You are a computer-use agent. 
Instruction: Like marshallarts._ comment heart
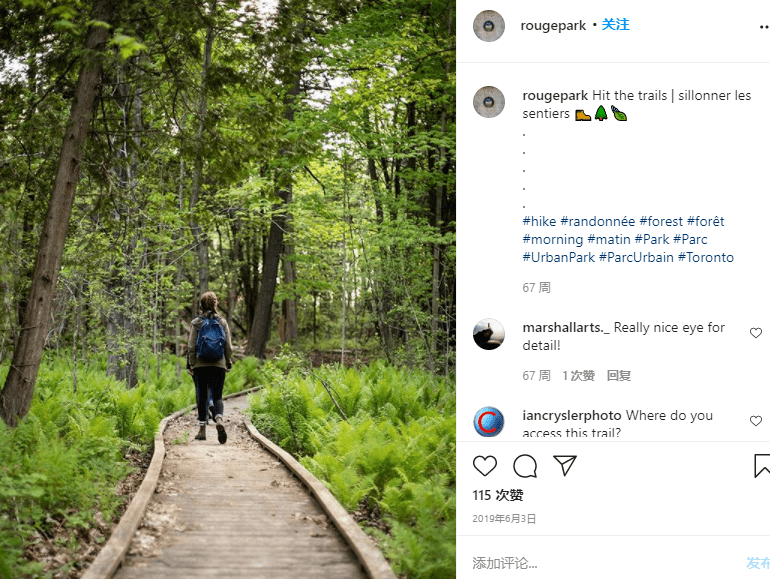click(x=756, y=333)
